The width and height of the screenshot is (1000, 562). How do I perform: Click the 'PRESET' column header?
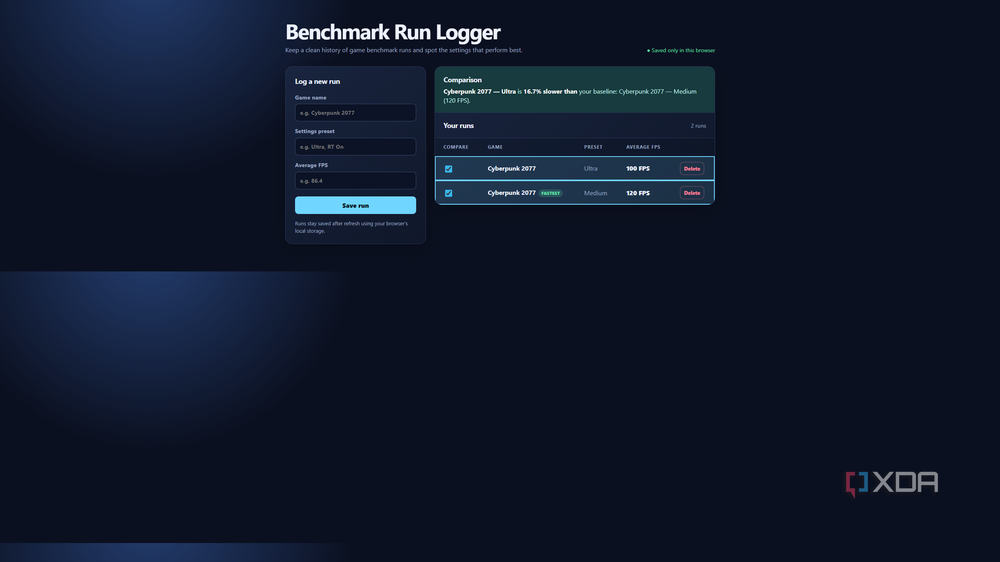[x=593, y=147]
